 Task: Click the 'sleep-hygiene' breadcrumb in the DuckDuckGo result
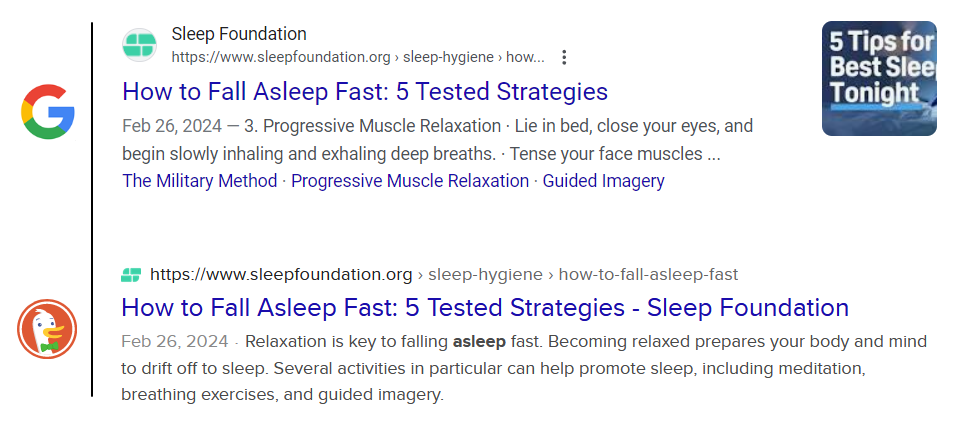(485, 275)
